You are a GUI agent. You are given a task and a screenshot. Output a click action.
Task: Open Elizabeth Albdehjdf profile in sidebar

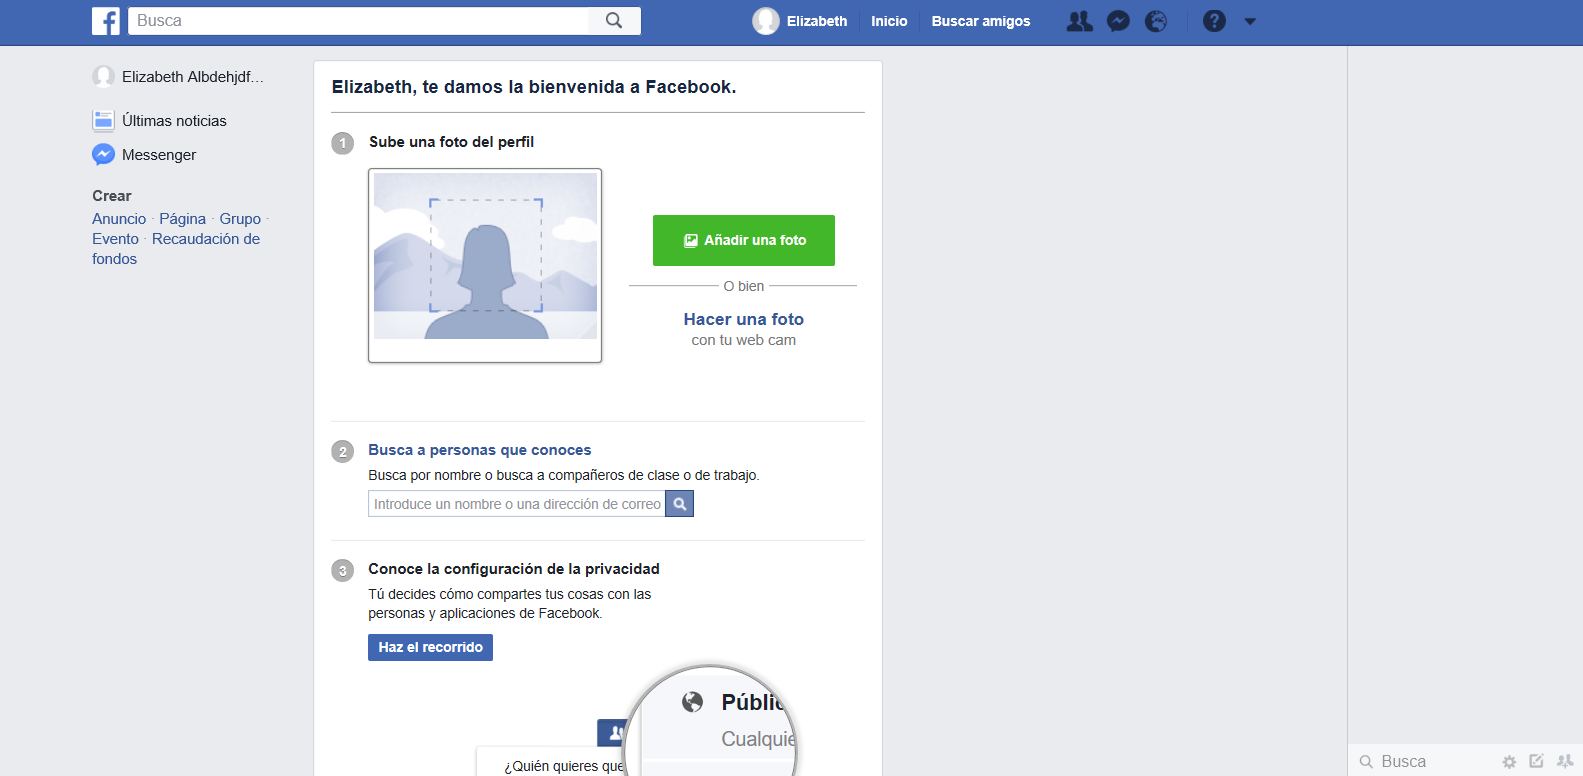(x=192, y=77)
